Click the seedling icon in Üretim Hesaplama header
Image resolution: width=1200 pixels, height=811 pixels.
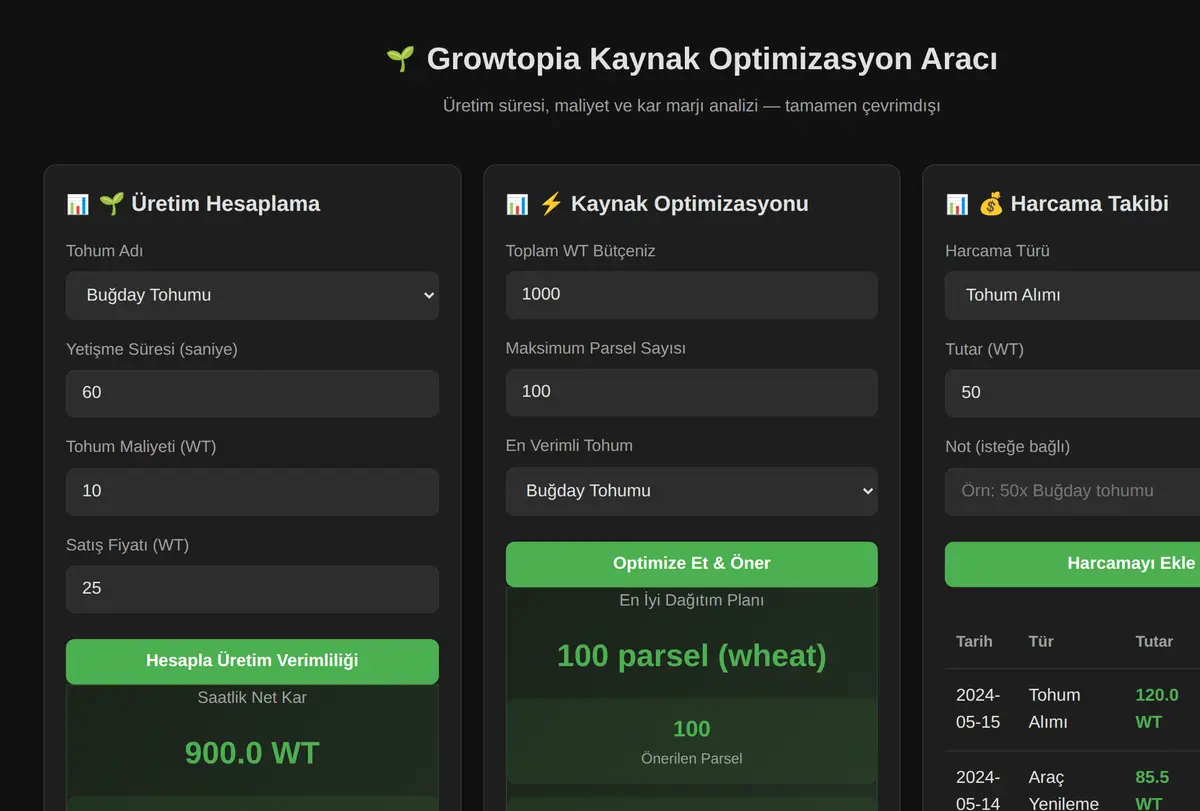point(112,204)
